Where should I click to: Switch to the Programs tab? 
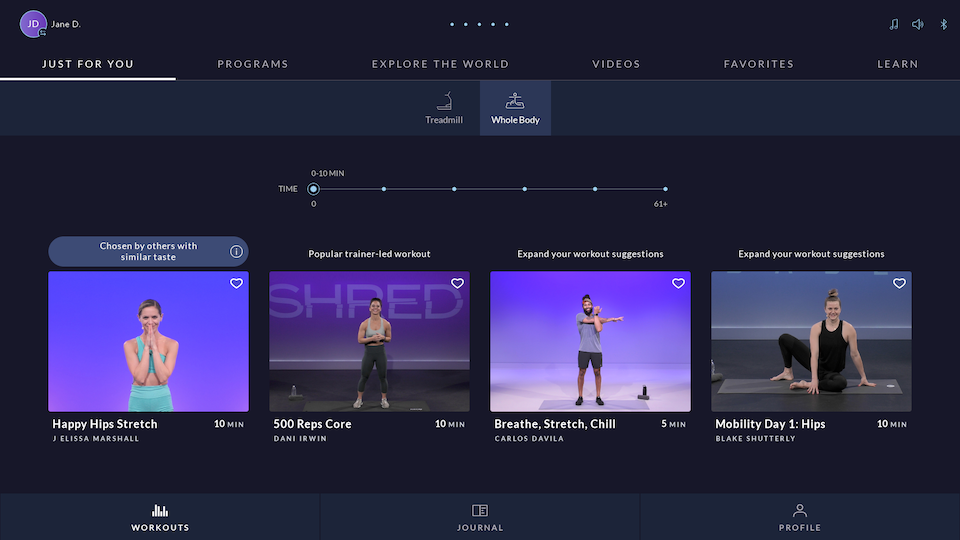[253, 64]
